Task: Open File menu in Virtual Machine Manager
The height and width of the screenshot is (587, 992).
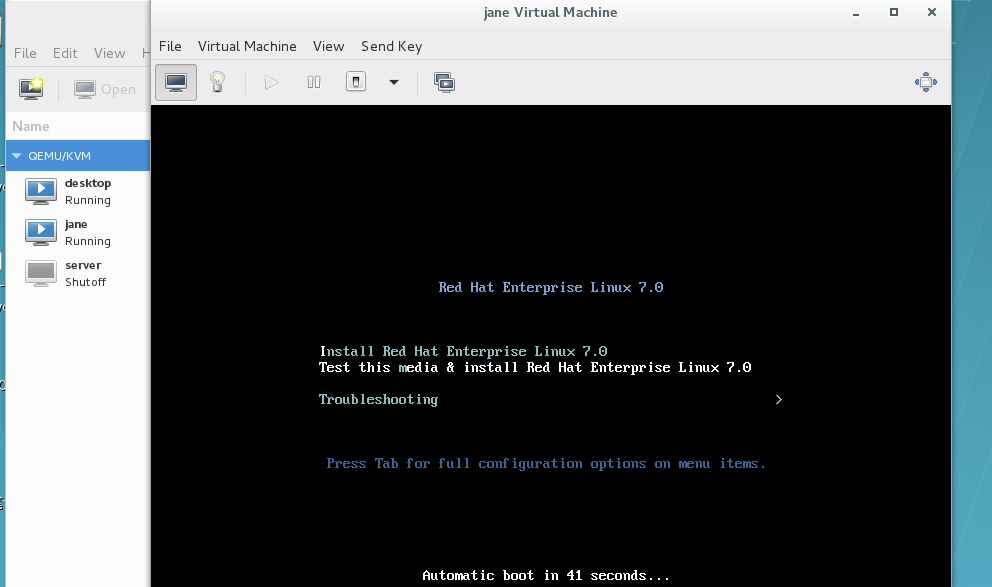Action: [x=25, y=53]
